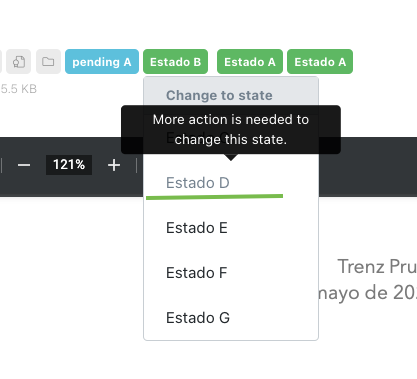The height and width of the screenshot is (379, 417).
Task: Open the pending A state badge
Action: pos(102,62)
